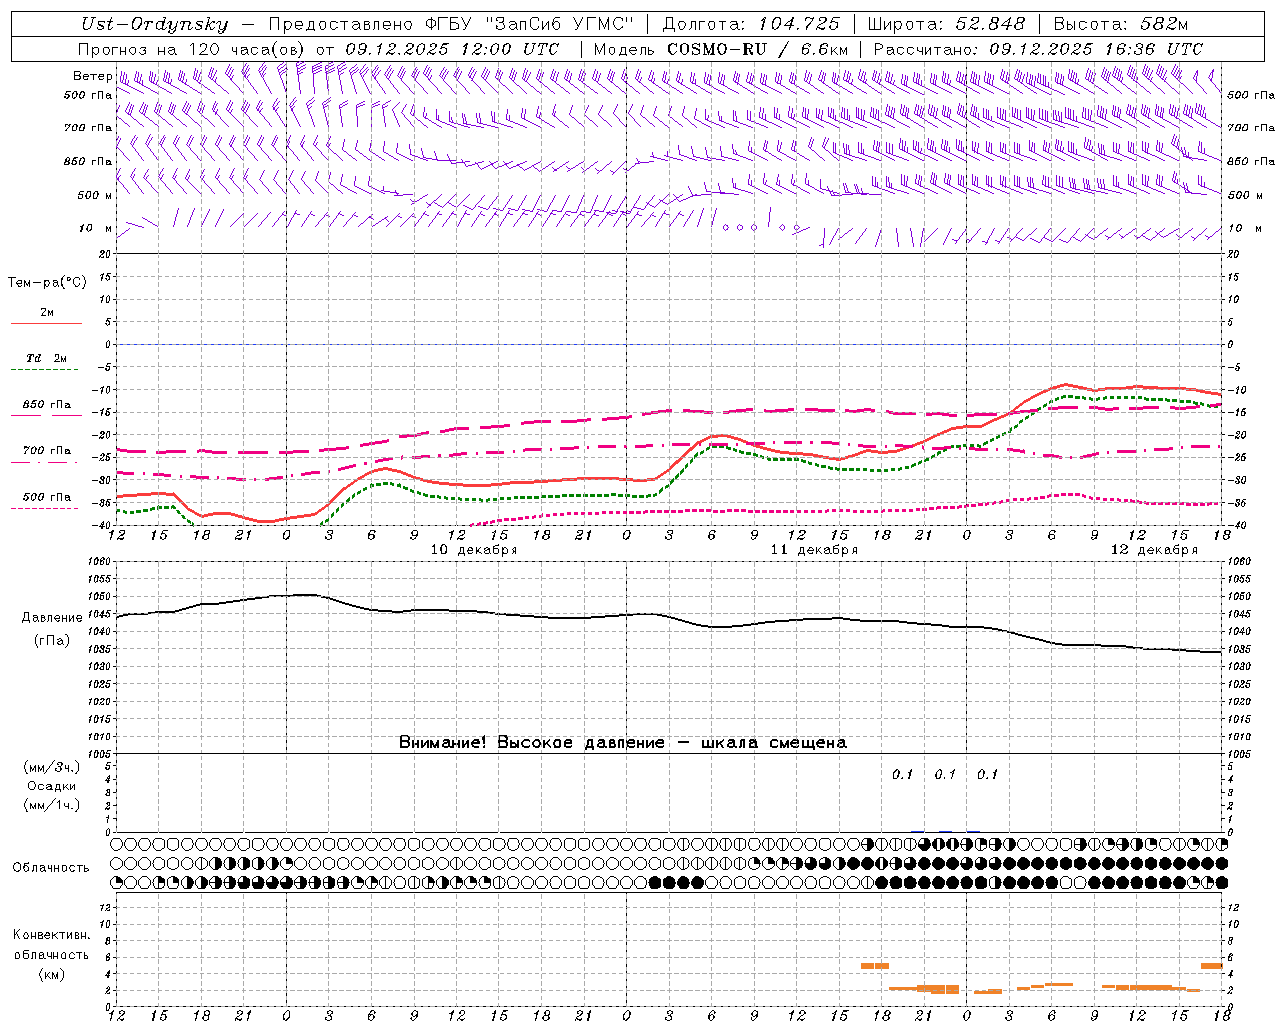Select the 10 декабря date label
Viewport: 1280px width, 1024px height.
coord(474,550)
